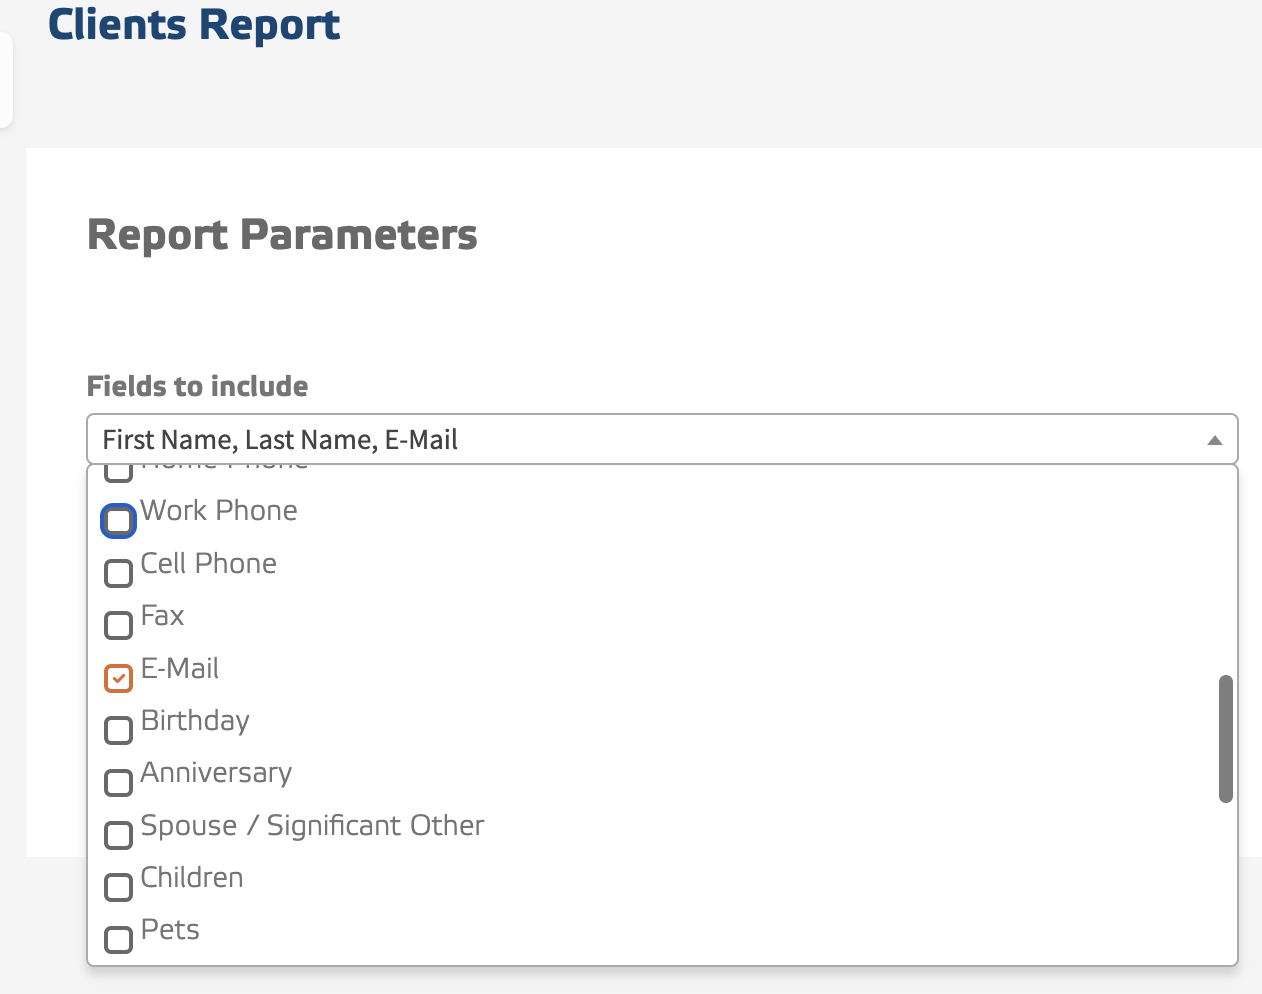This screenshot has width=1262, height=994.
Task: Click the upward chevron on the field selector
Action: (1214, 439)
